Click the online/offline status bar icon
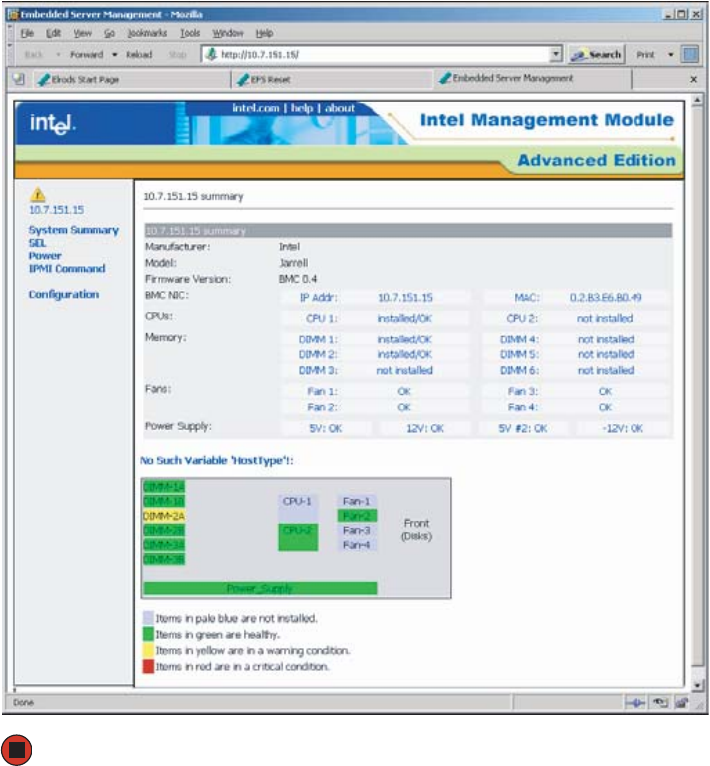The image size is (710, 766). pos(635,703)
